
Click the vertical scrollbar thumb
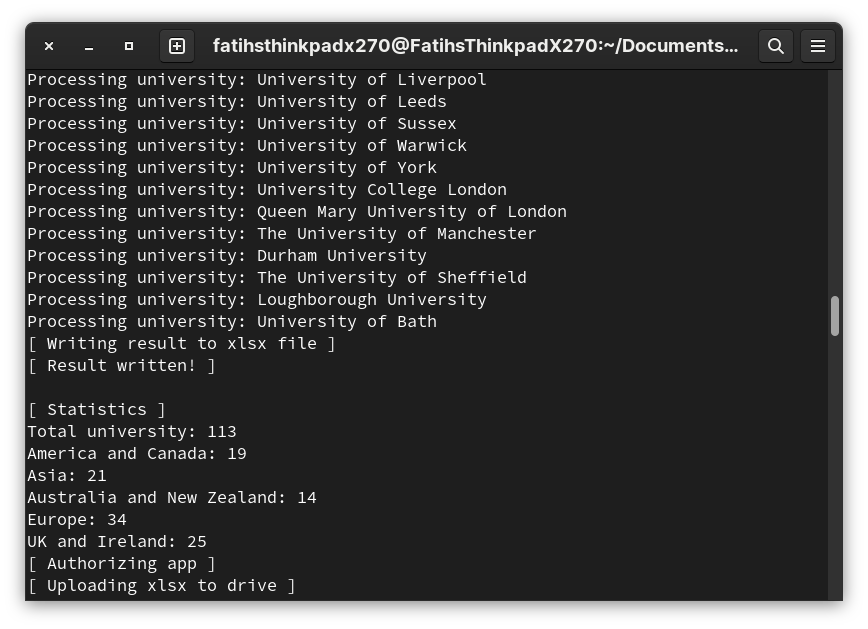point(835,316)
